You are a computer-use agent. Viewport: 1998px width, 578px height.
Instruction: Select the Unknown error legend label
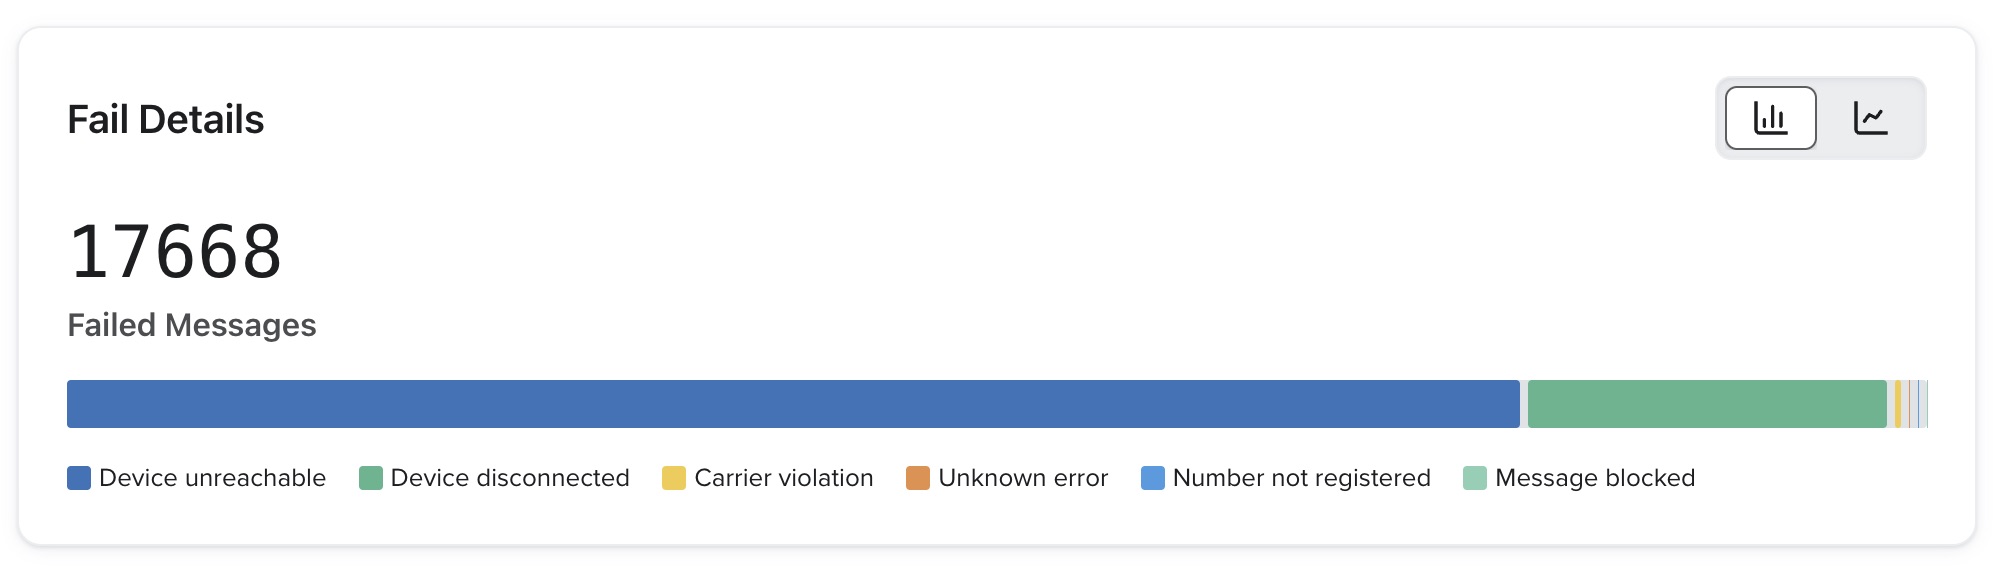(1023, 478)
